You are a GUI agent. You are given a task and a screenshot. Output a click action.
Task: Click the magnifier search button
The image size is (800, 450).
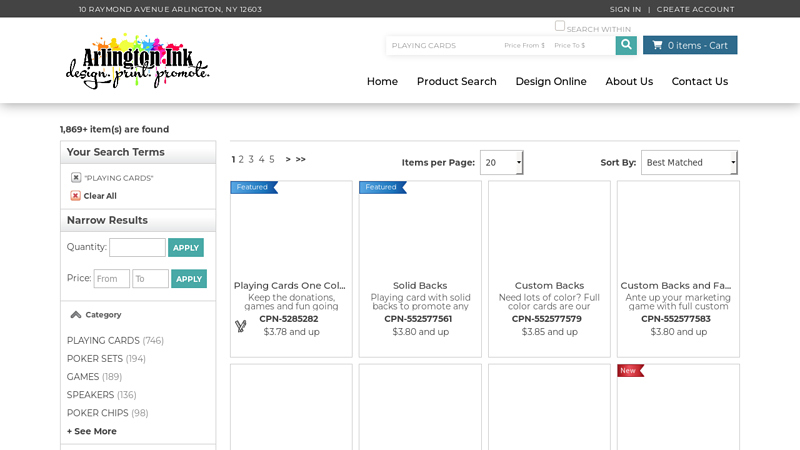click(x=626, y=45)
